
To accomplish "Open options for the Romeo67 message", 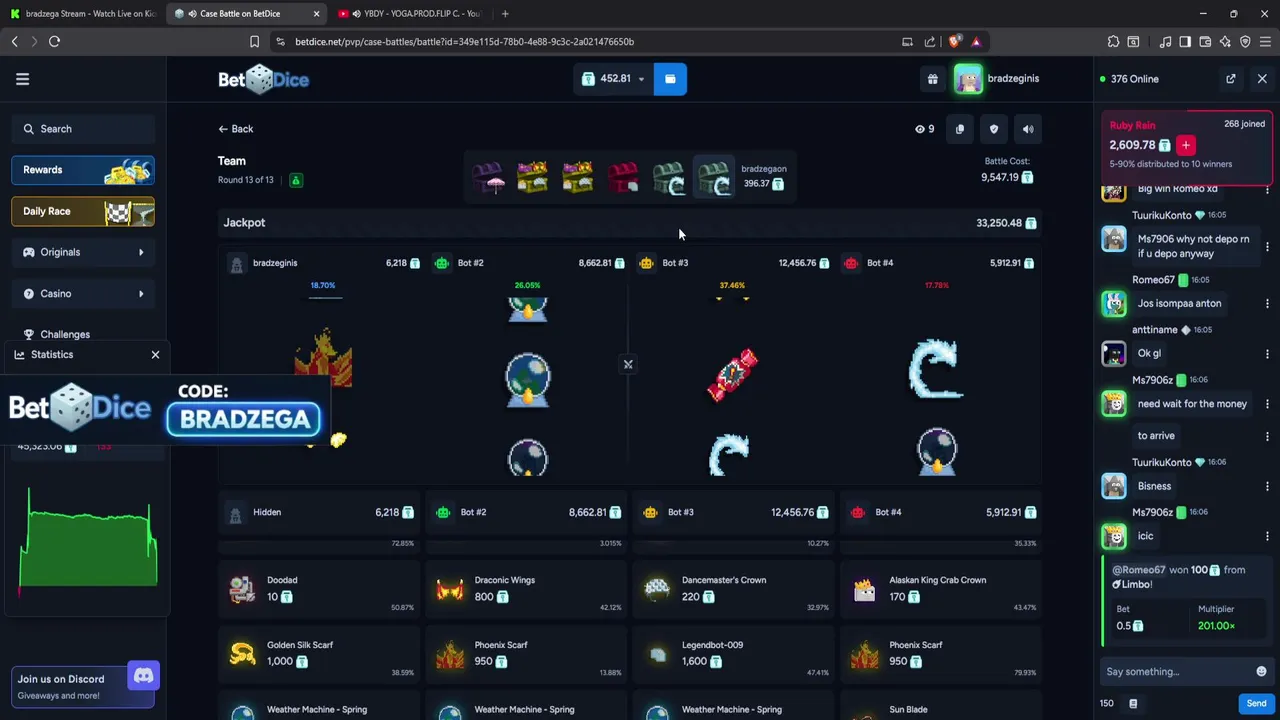I will (1267, 303).
